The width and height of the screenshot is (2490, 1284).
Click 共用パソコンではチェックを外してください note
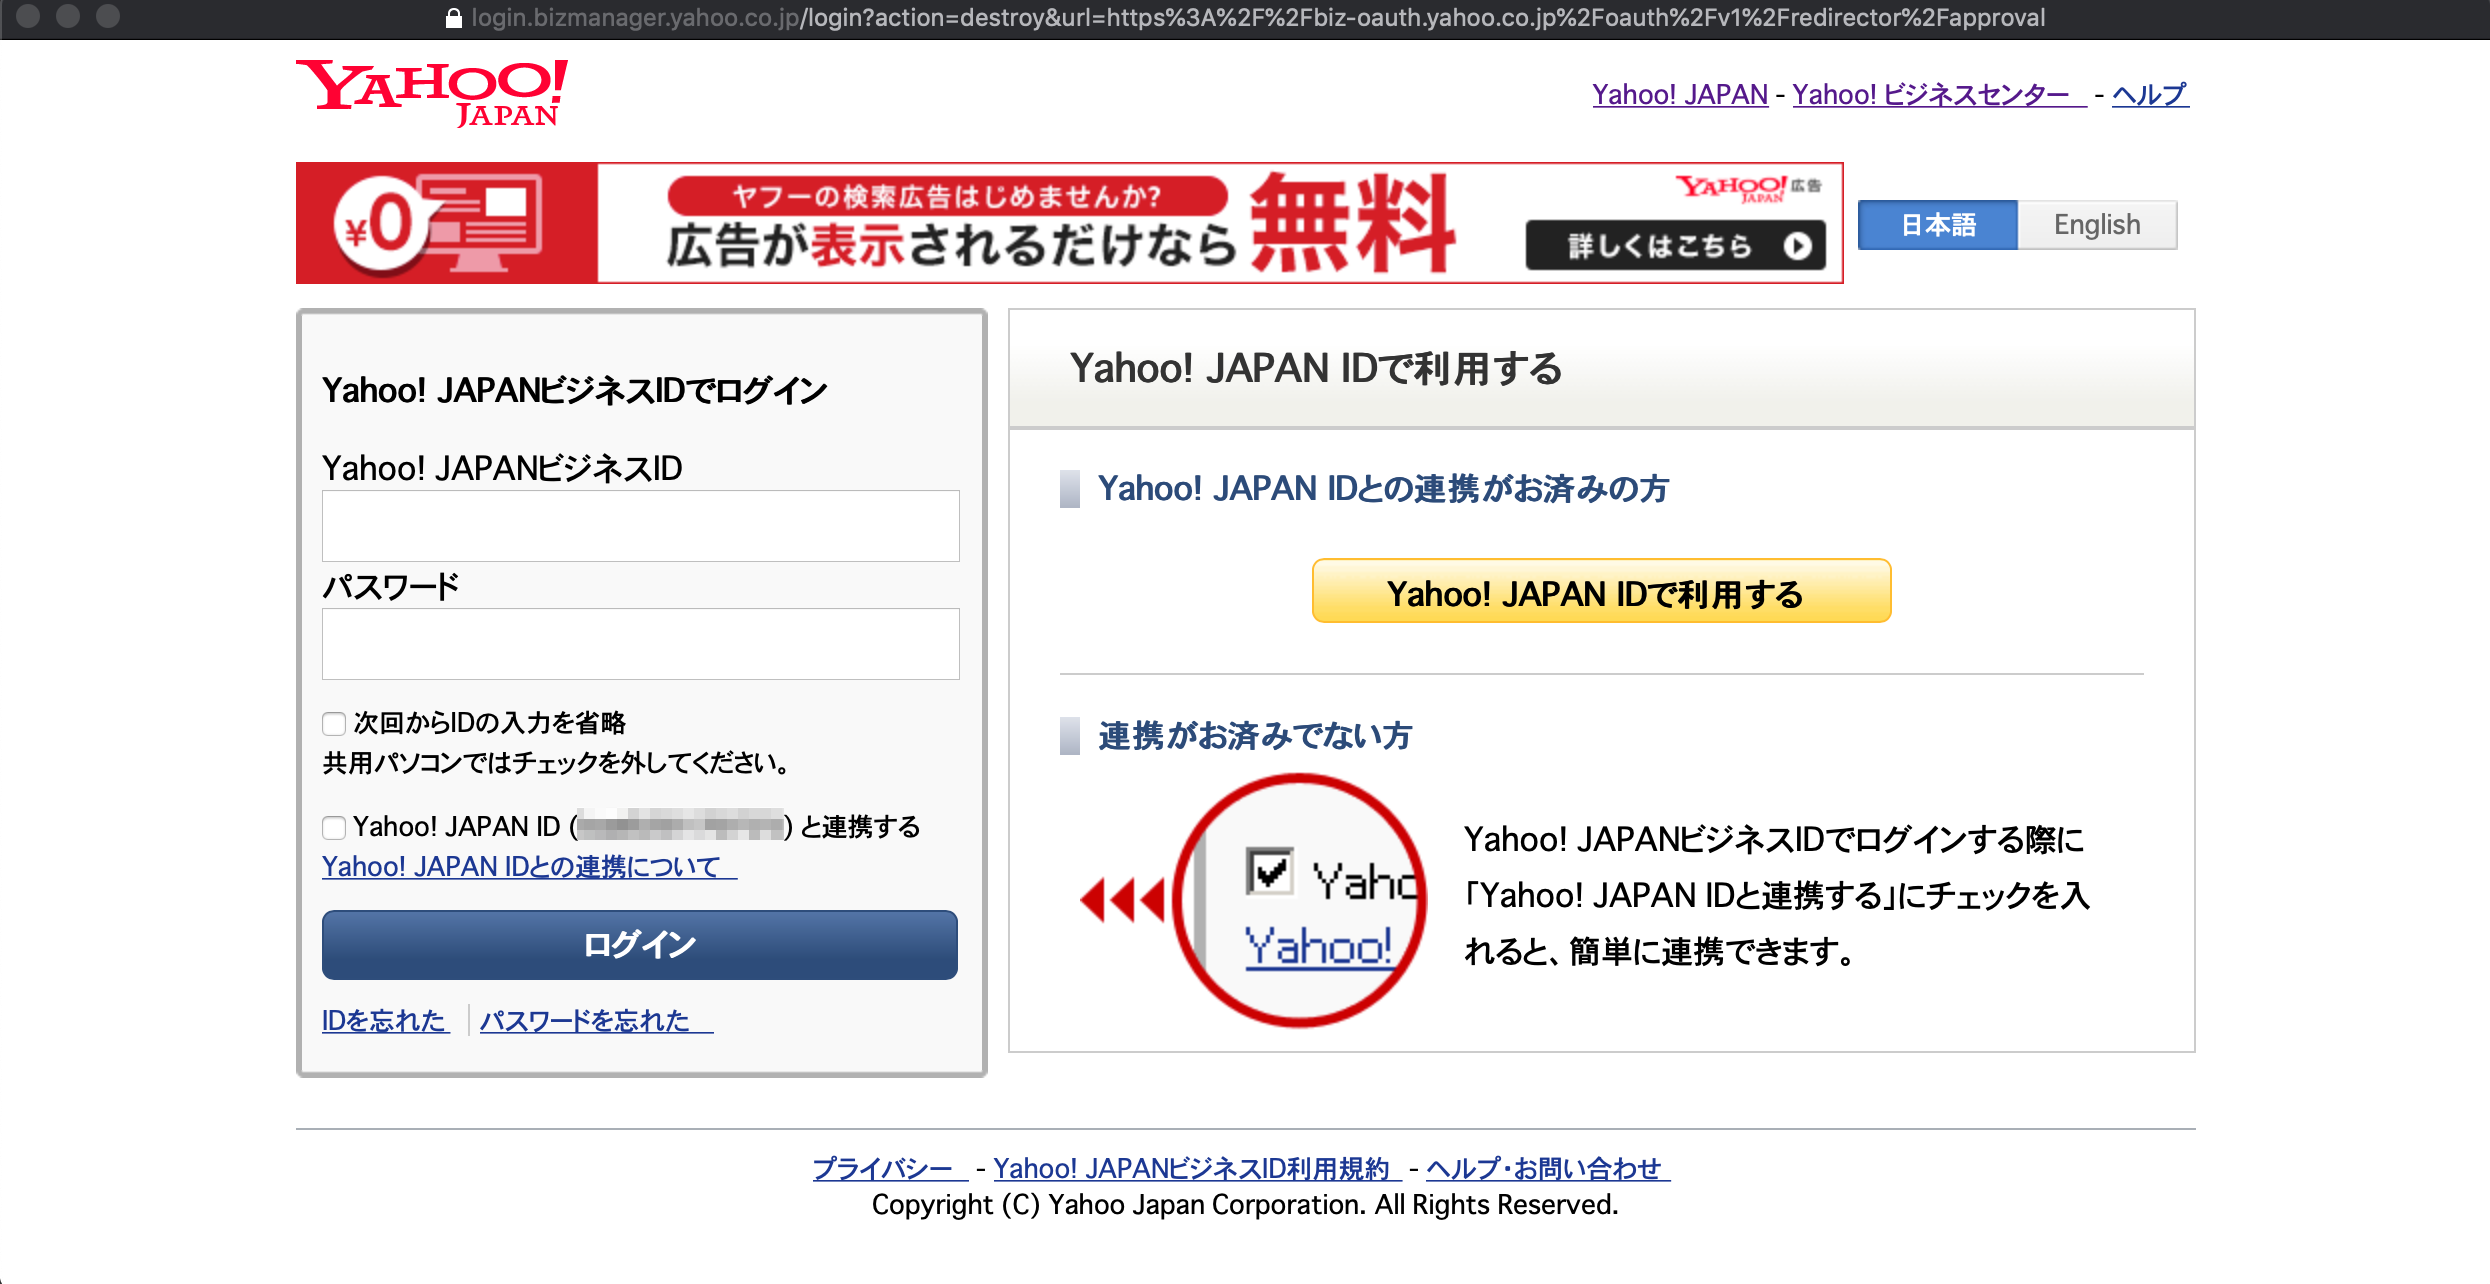point(556,764)
